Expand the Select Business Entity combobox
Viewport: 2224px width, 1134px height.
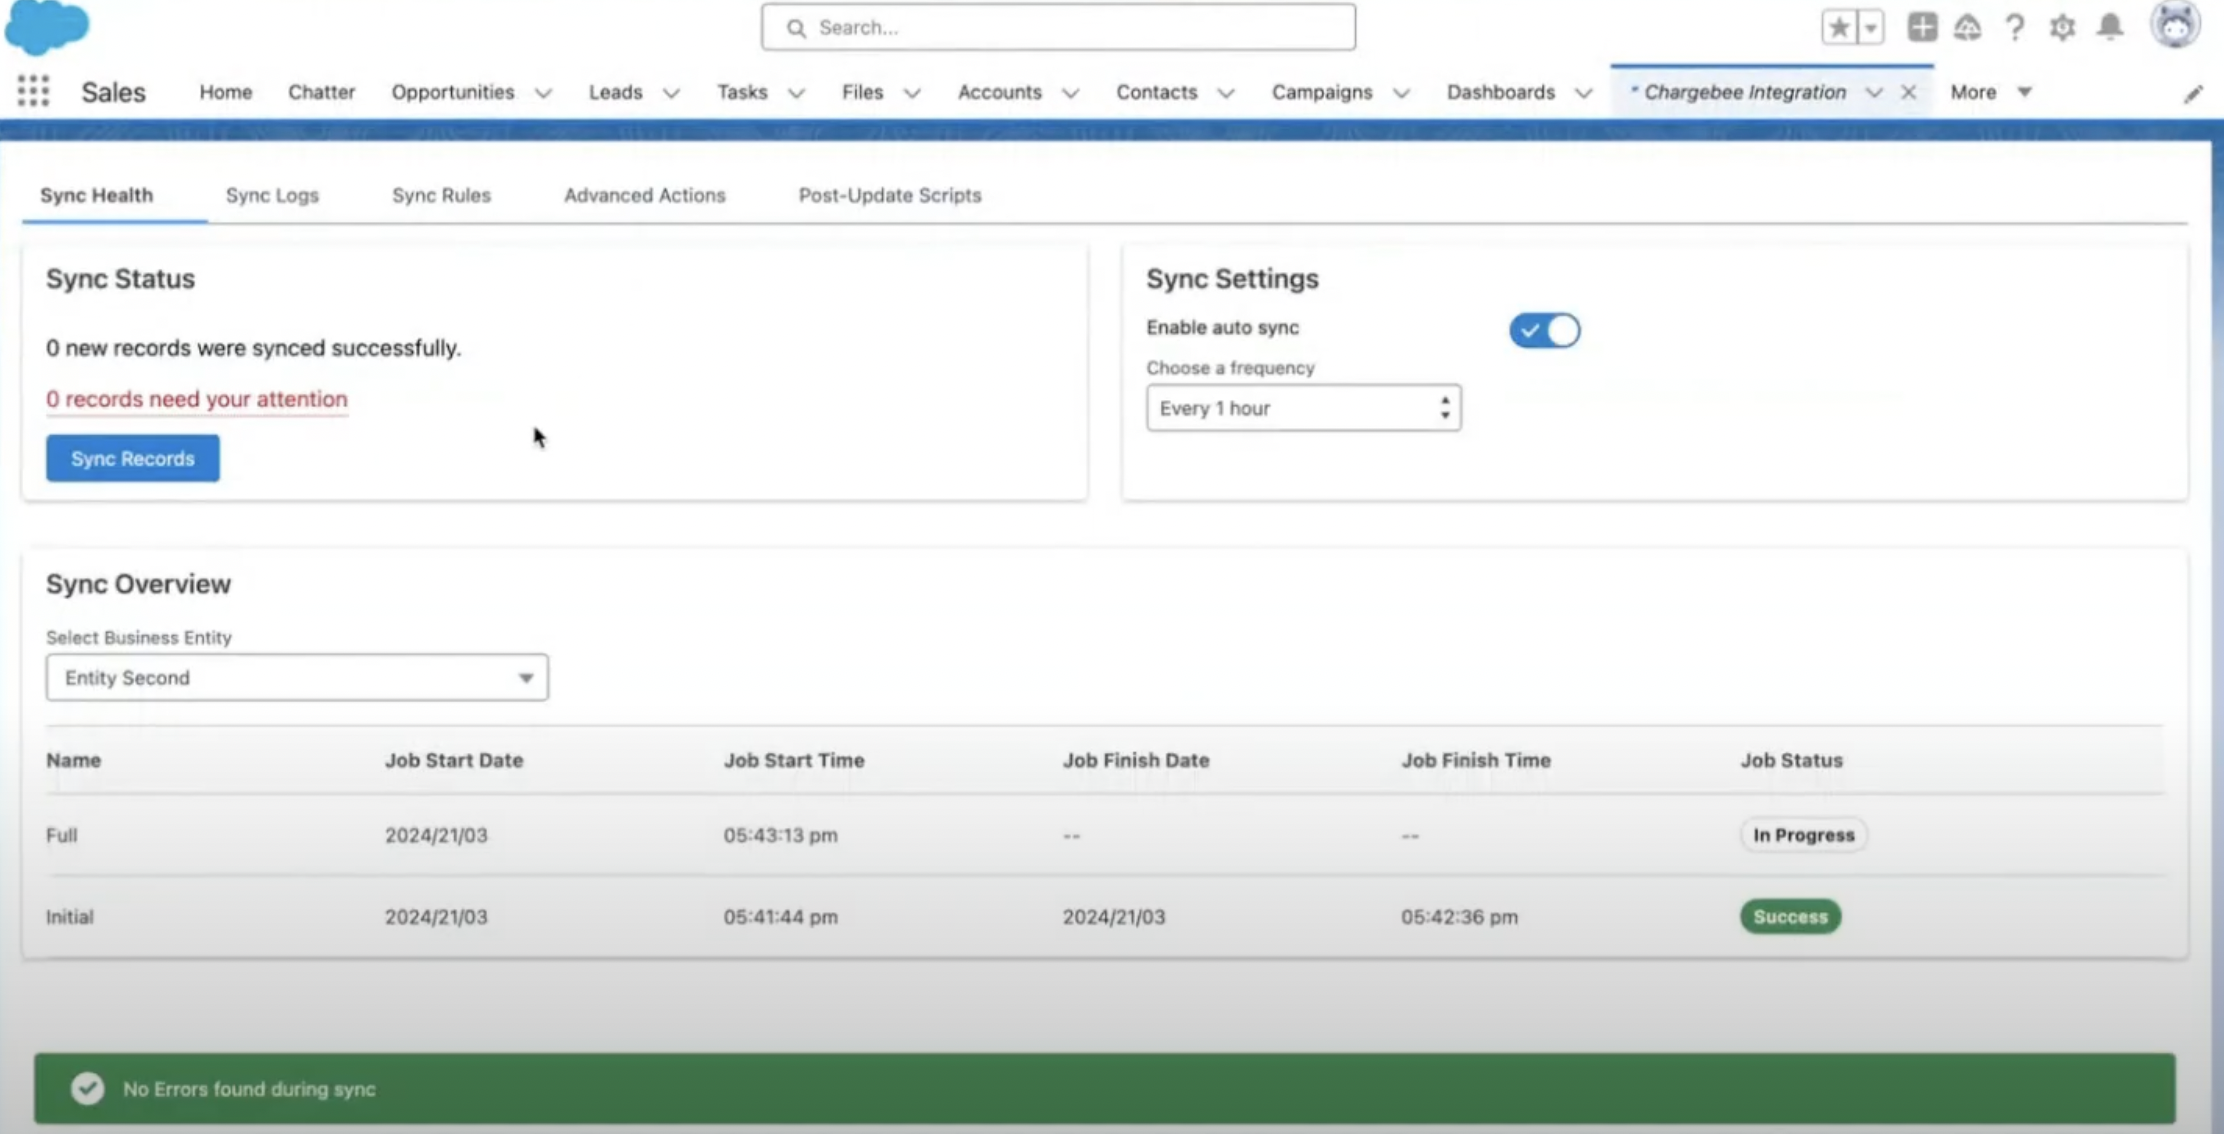(x=296, y=678)
